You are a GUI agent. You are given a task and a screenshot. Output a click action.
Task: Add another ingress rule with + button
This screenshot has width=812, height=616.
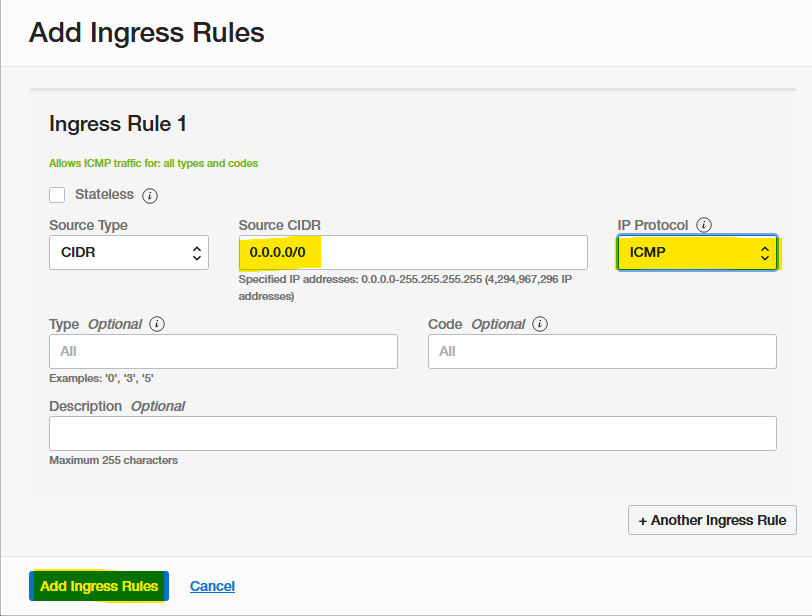click(x=713, y=520)
